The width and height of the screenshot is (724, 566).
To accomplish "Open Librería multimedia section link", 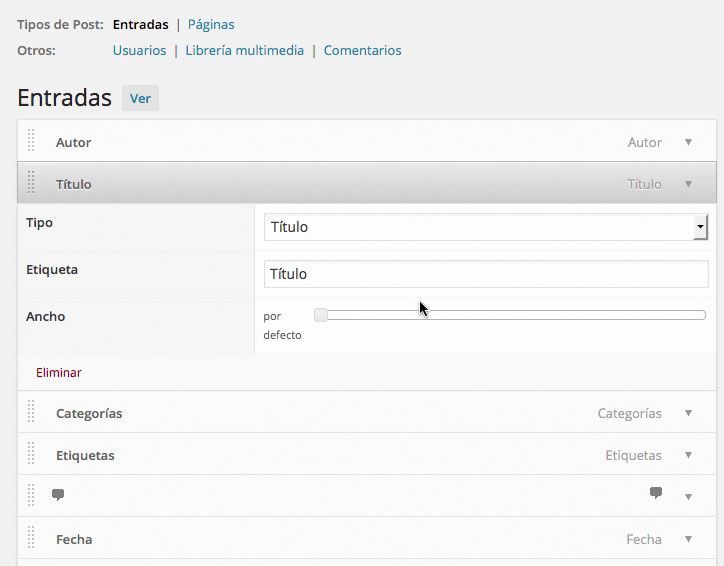I will (x=245, y=50).
